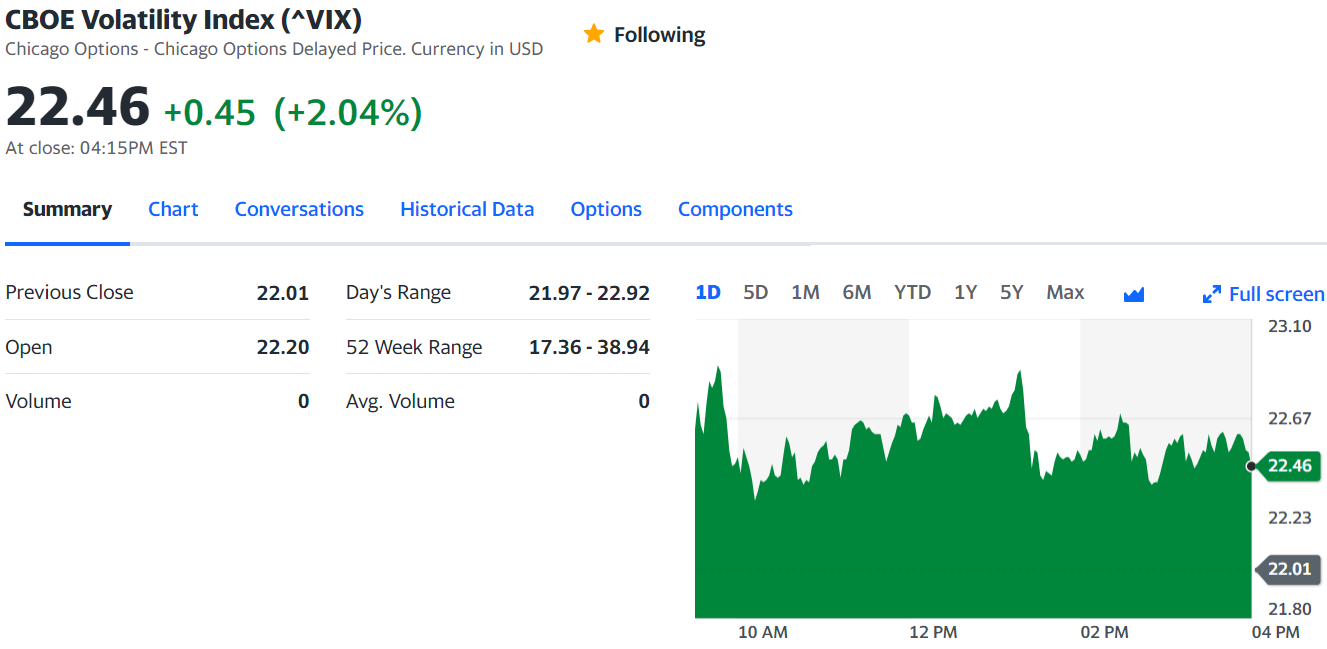Click the (+2.04%) percent change
Screen dimensions: 1327x649
point(348,113)
